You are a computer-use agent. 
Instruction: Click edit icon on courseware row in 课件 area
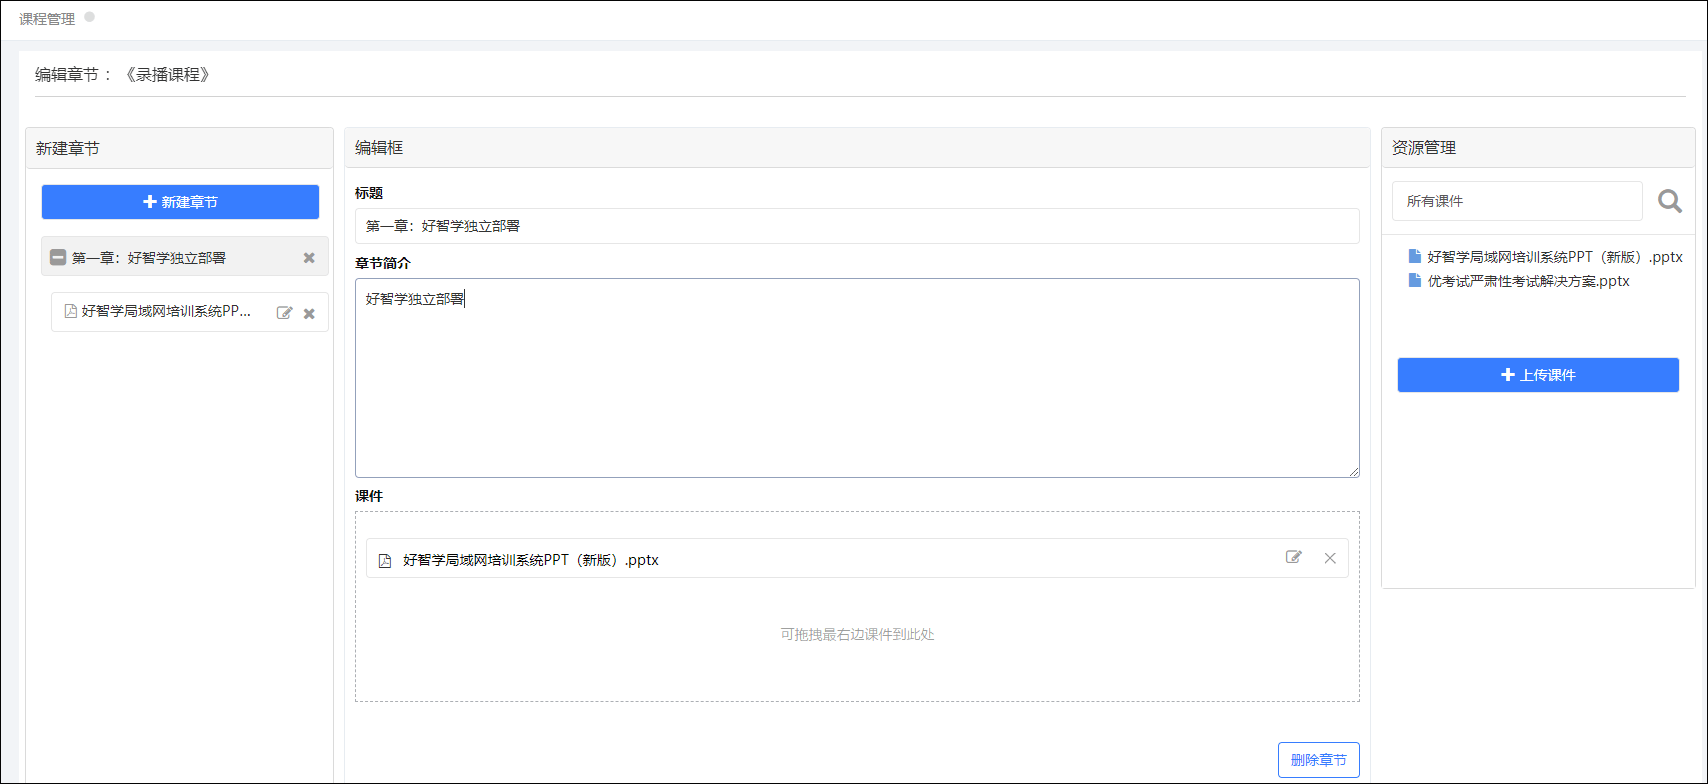pos(1293,558)
